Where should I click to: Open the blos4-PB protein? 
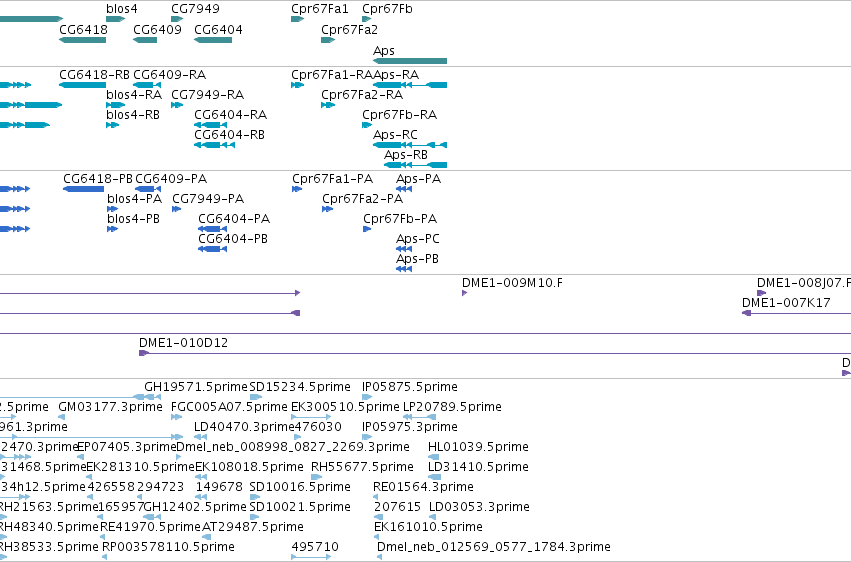pos(112,229)
